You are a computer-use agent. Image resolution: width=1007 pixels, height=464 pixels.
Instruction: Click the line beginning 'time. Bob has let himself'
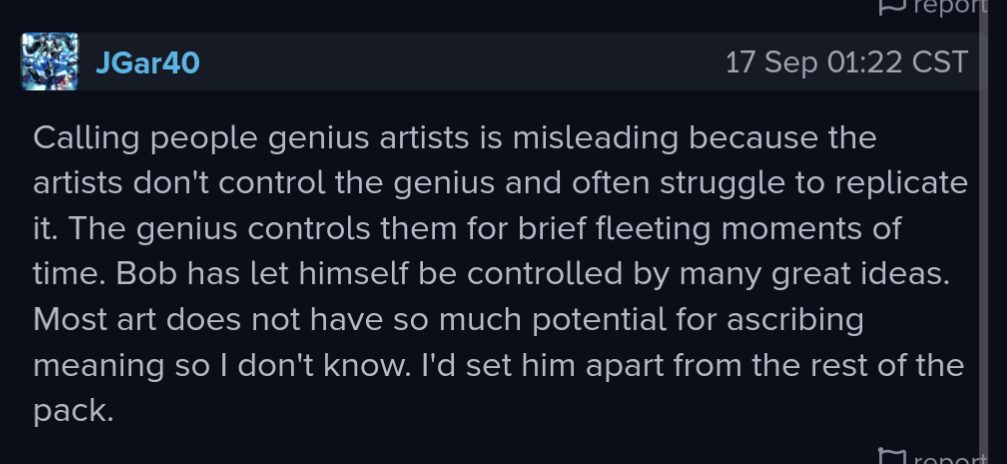(491, 274)
